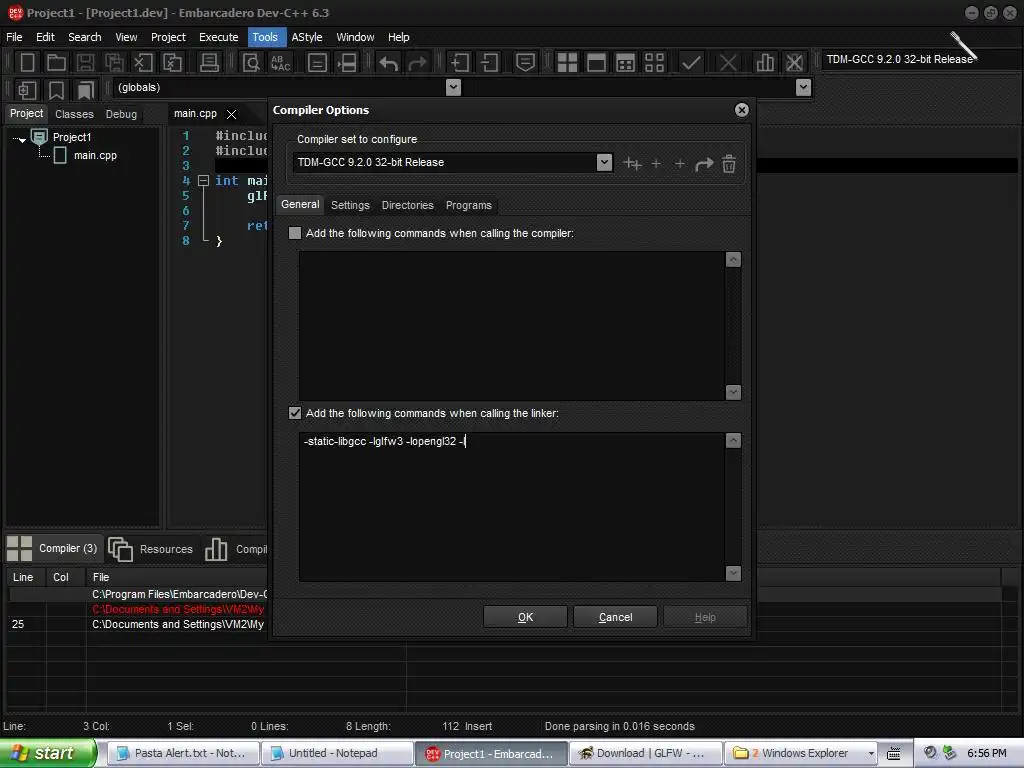Click the Syntax Check checkmark icon
The height and width of the screenshot is (768, 1024).
click(691, 63)
